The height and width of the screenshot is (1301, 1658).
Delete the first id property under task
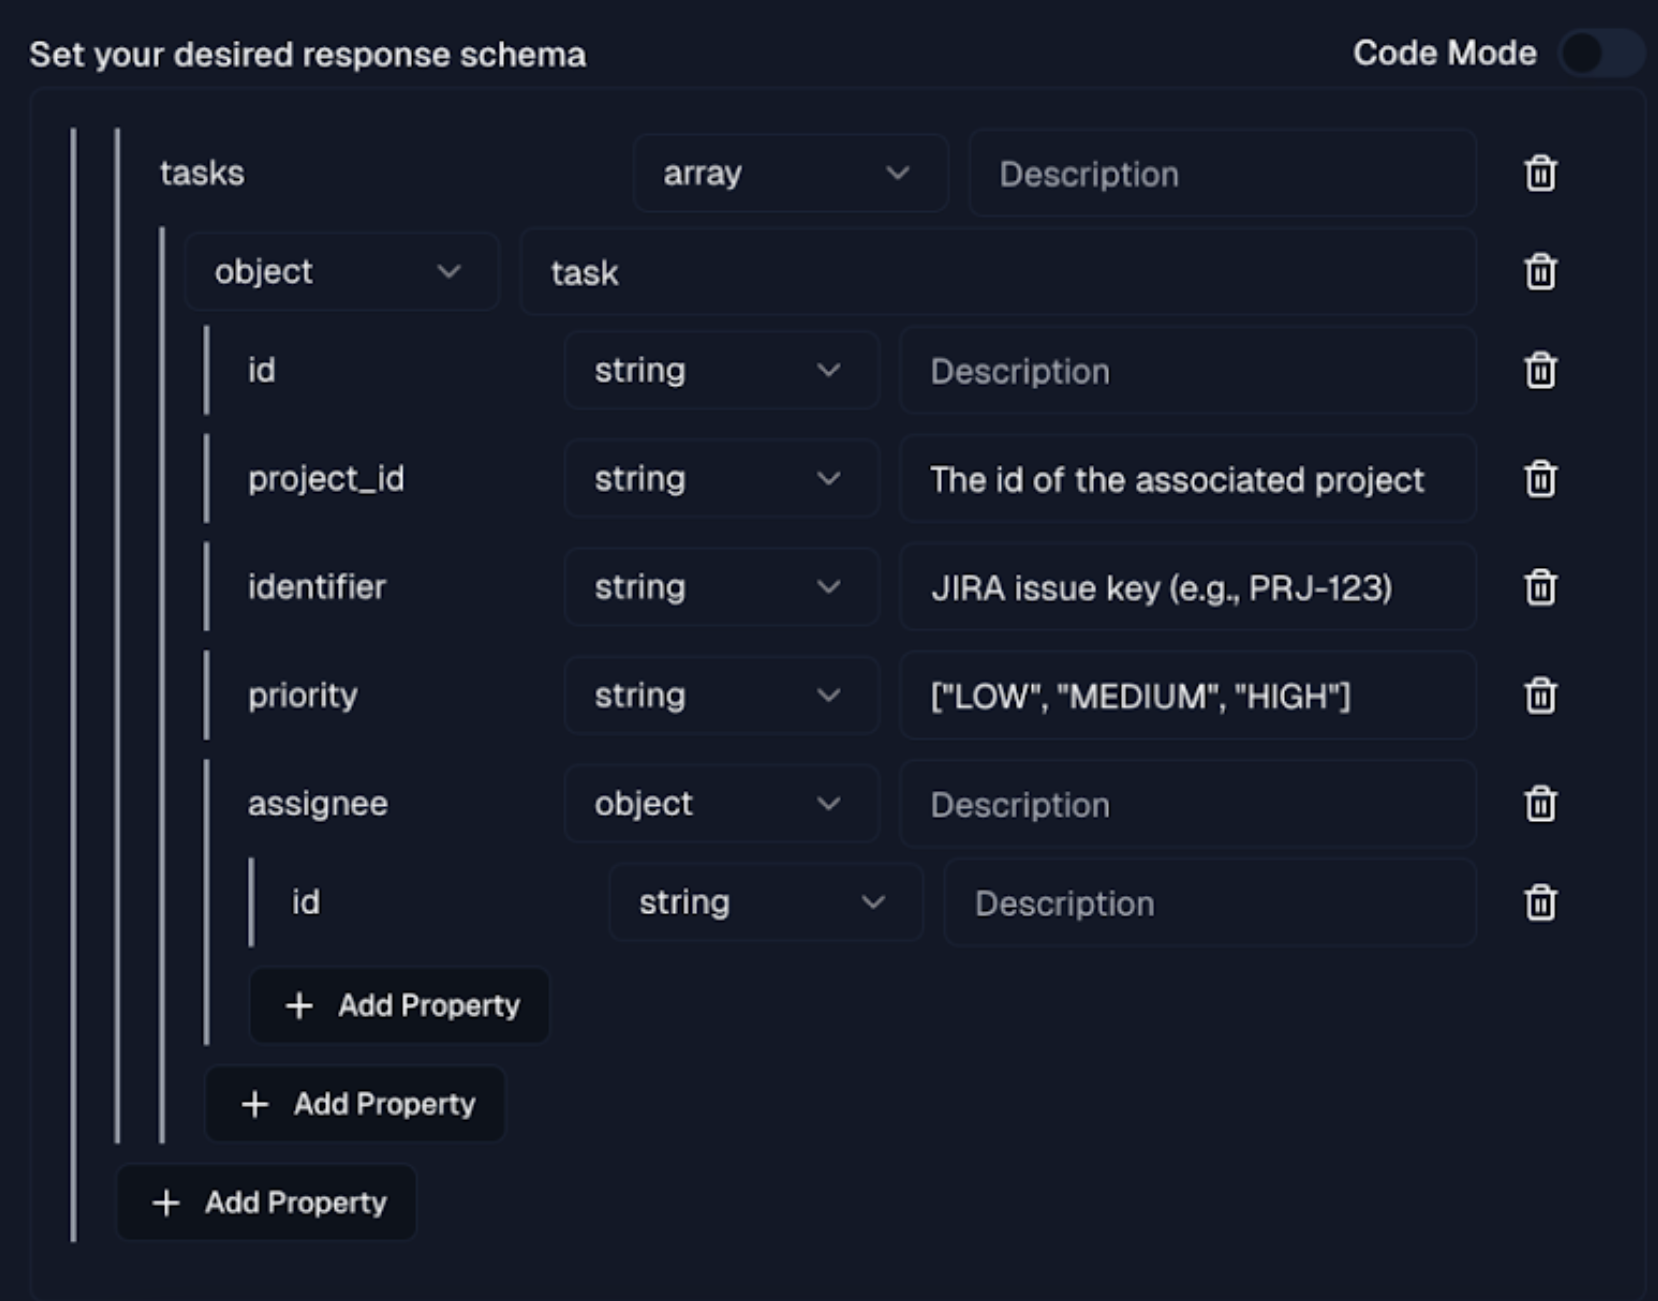click(x=1540, y=370)
